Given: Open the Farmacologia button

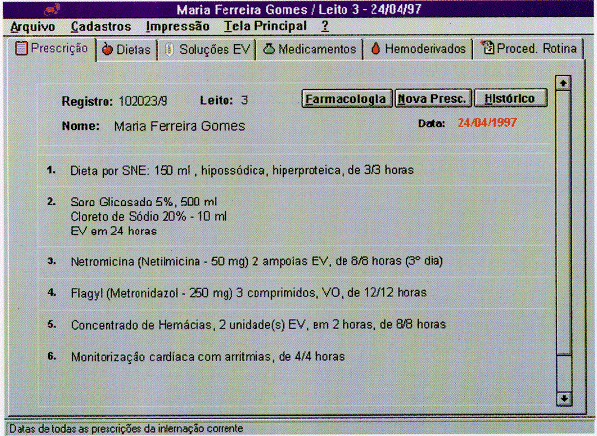Looking at the screenshot, I should tap(346, 99).
